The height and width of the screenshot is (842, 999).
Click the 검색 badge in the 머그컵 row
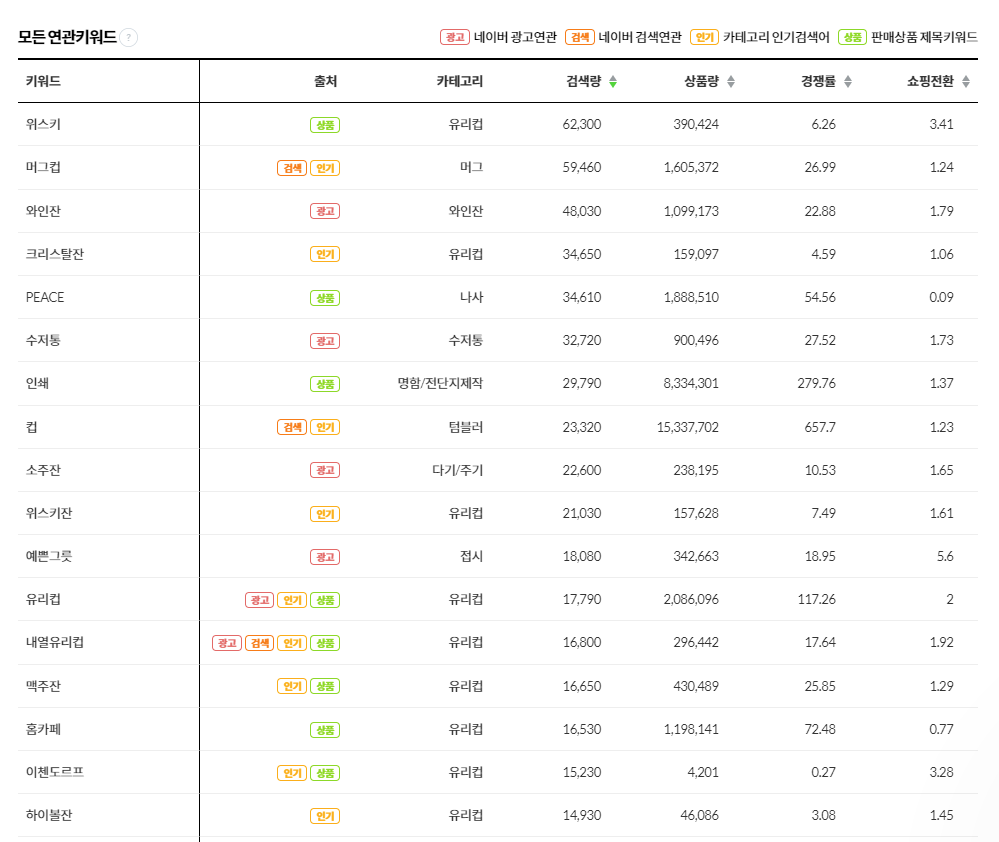click(292, 168)
